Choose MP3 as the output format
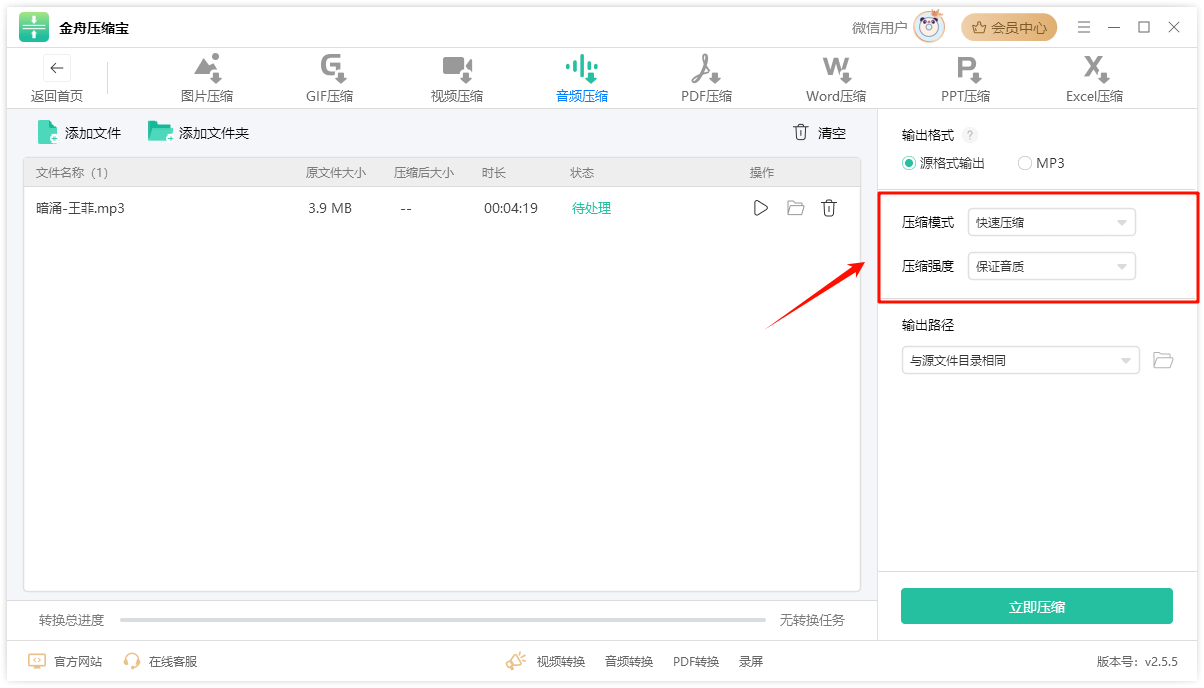The width and height of the screenshot is (1204, 688). pos(1041,163)
